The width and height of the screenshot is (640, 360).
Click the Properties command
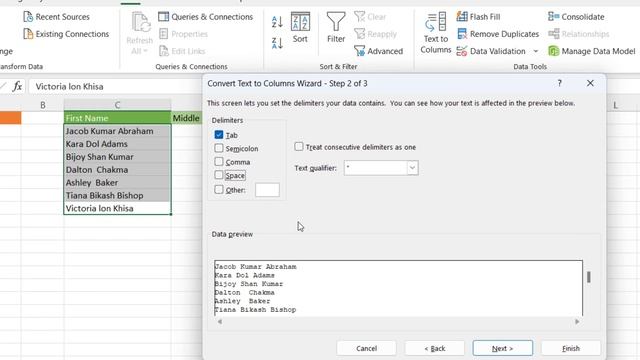pyautogui.click(x=183, y=34)
